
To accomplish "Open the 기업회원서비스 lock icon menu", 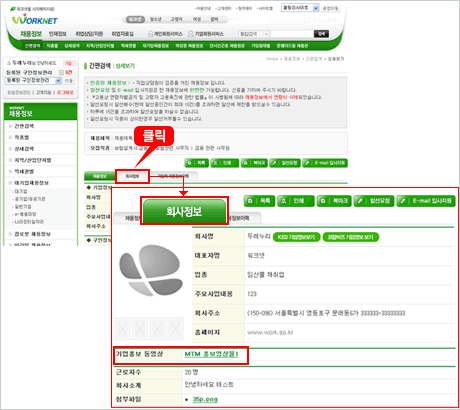I will pos(206,34).
